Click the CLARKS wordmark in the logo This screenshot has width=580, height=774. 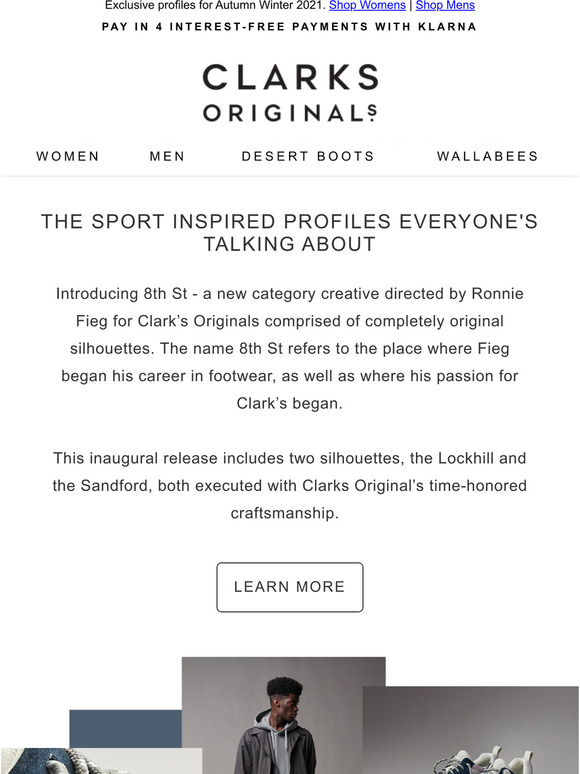click(290, 77)
